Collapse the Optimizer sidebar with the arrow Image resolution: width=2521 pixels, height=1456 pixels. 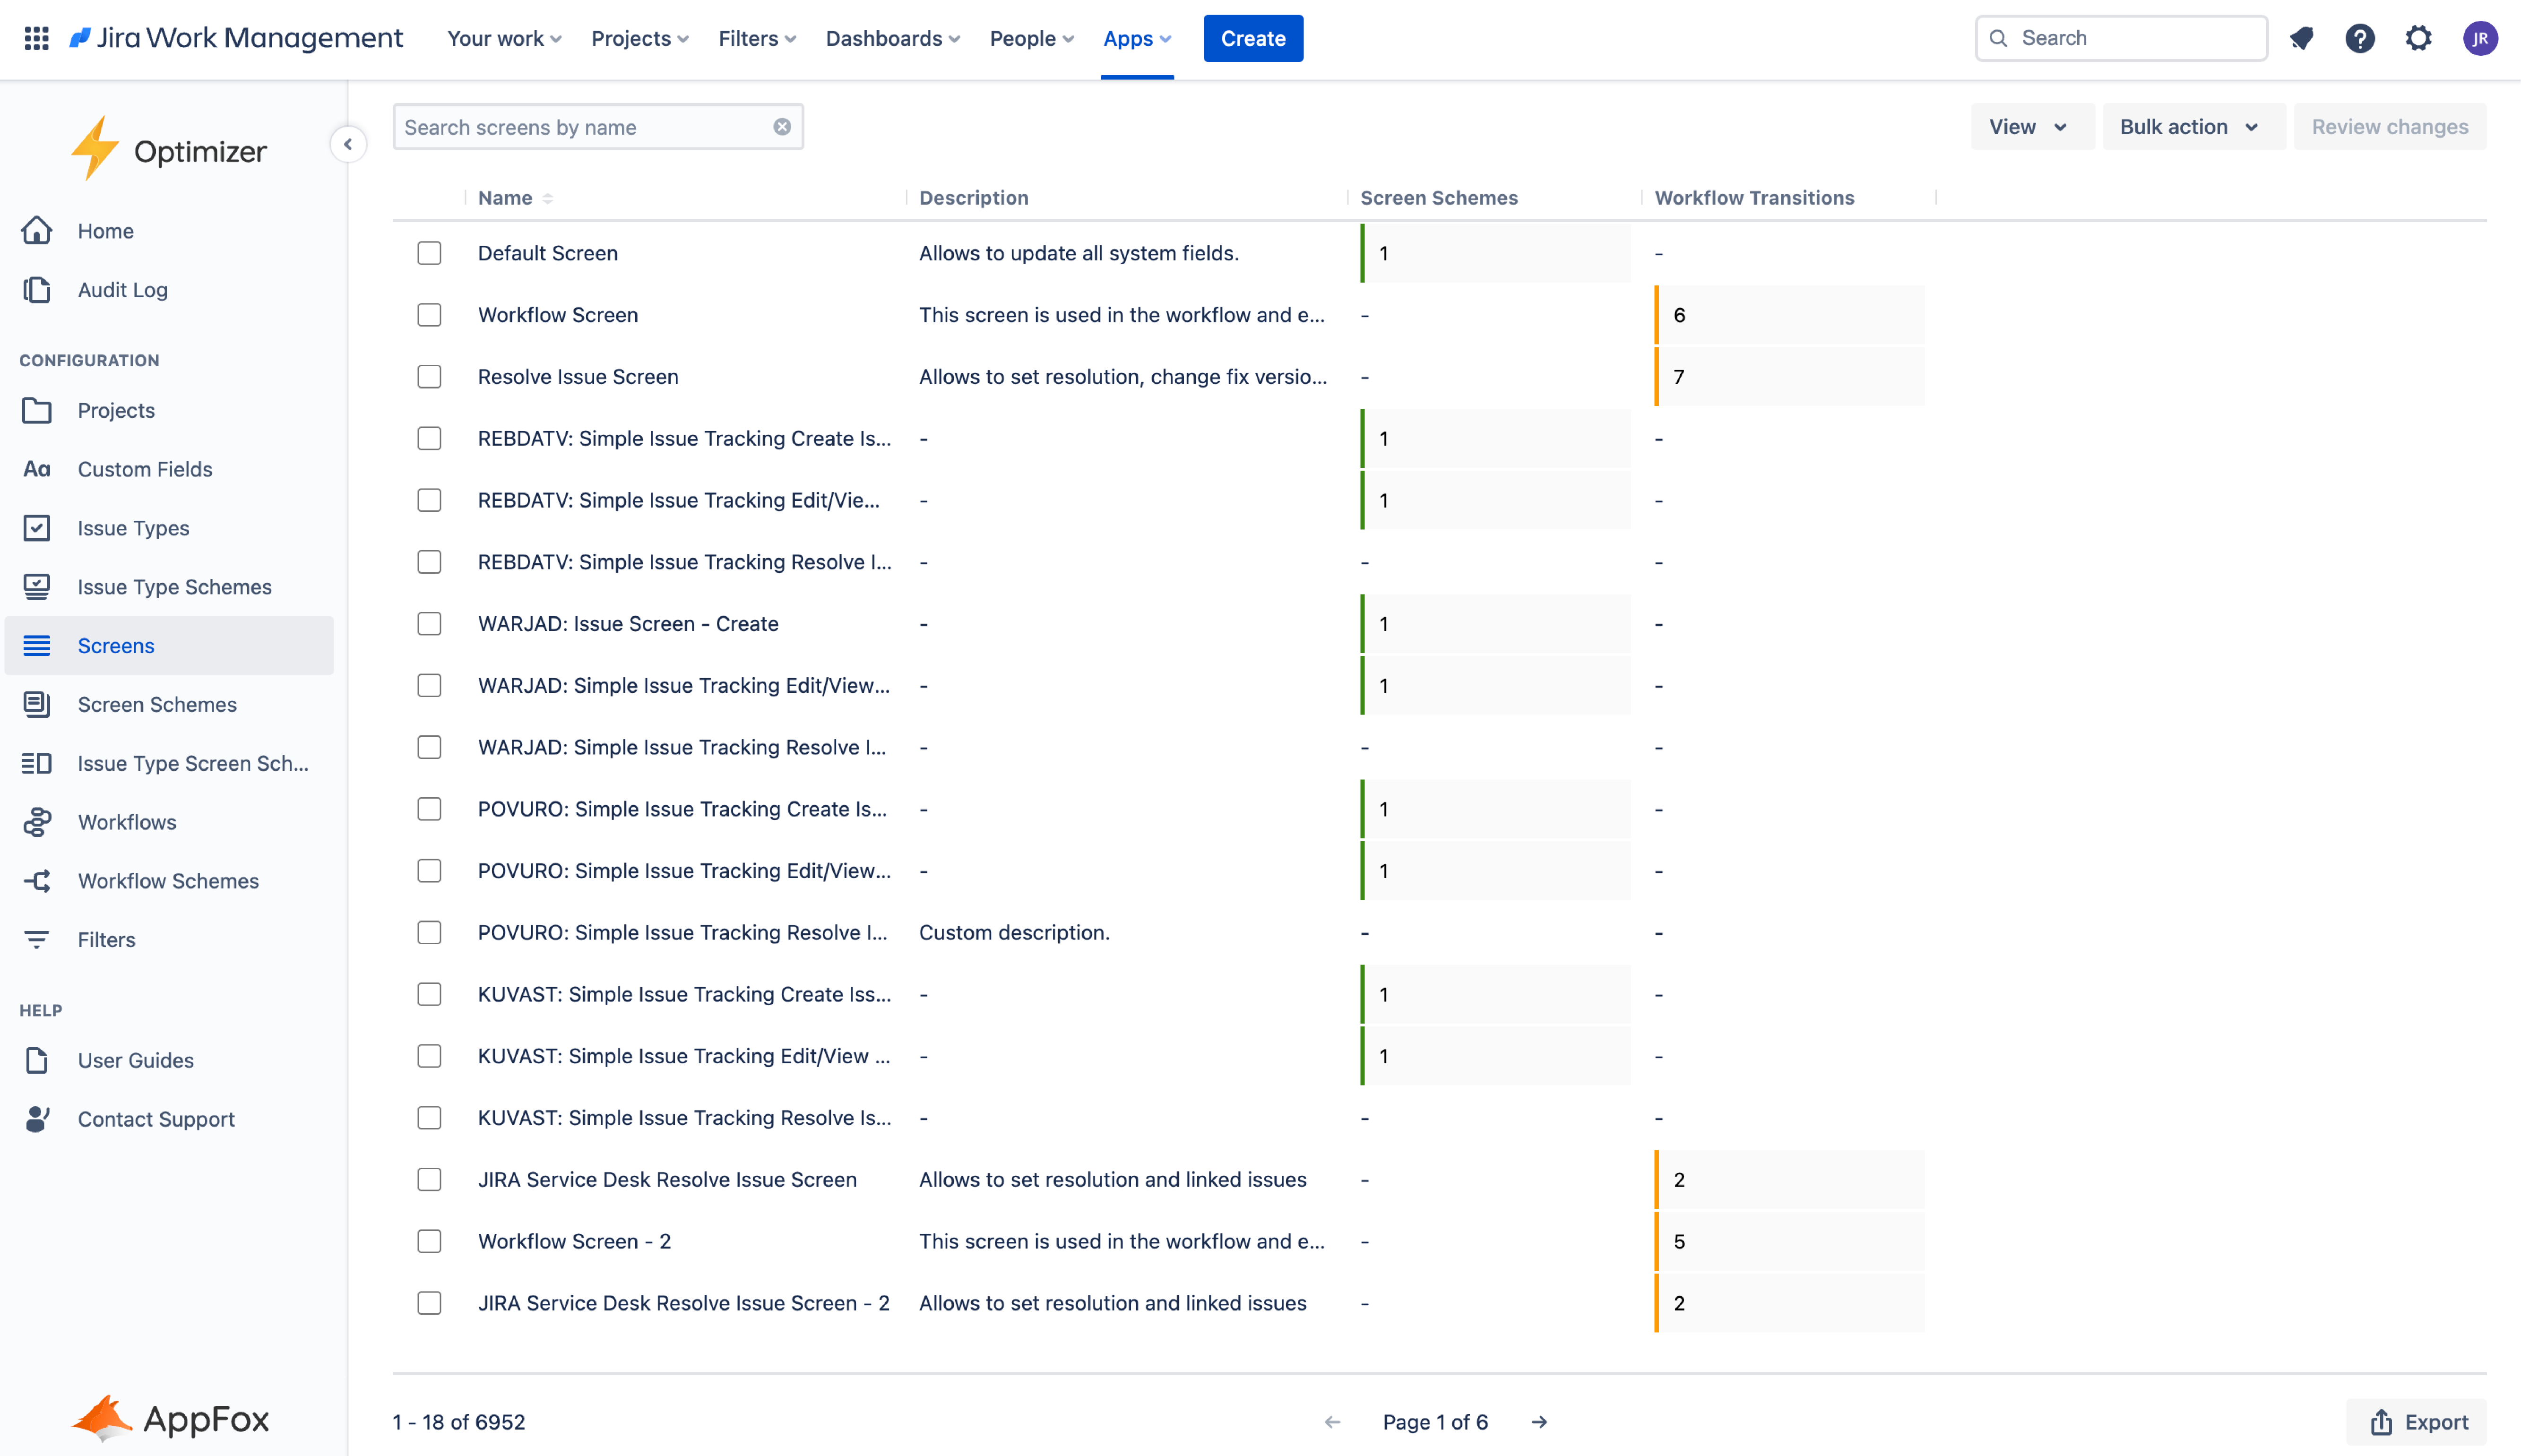(x=348, y=144)
